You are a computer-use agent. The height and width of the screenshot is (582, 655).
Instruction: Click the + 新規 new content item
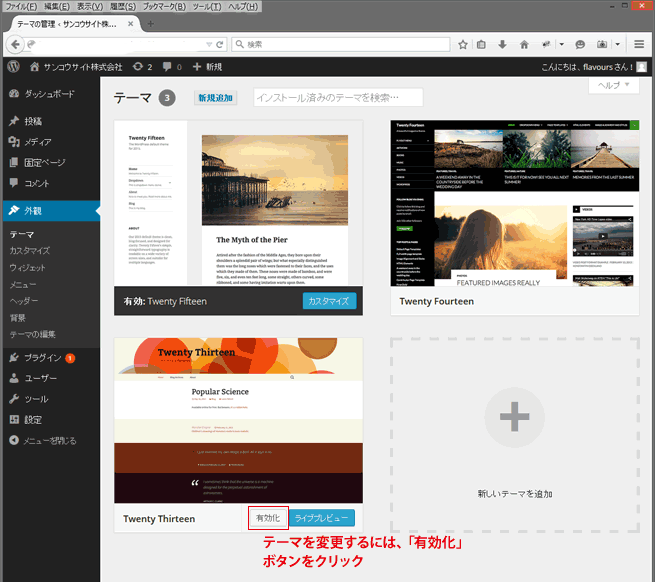(x=207, y=67)
